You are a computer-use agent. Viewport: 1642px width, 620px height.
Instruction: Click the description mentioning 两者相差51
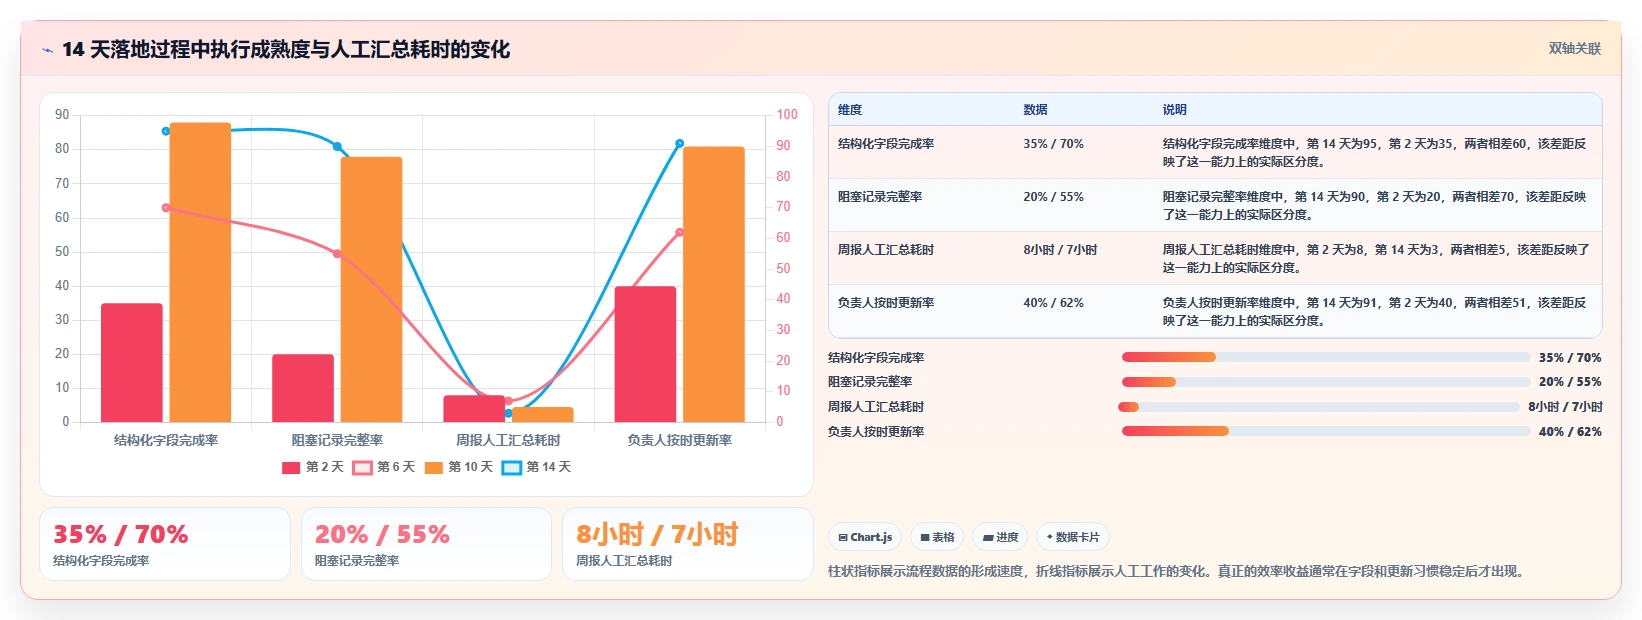1374,312
